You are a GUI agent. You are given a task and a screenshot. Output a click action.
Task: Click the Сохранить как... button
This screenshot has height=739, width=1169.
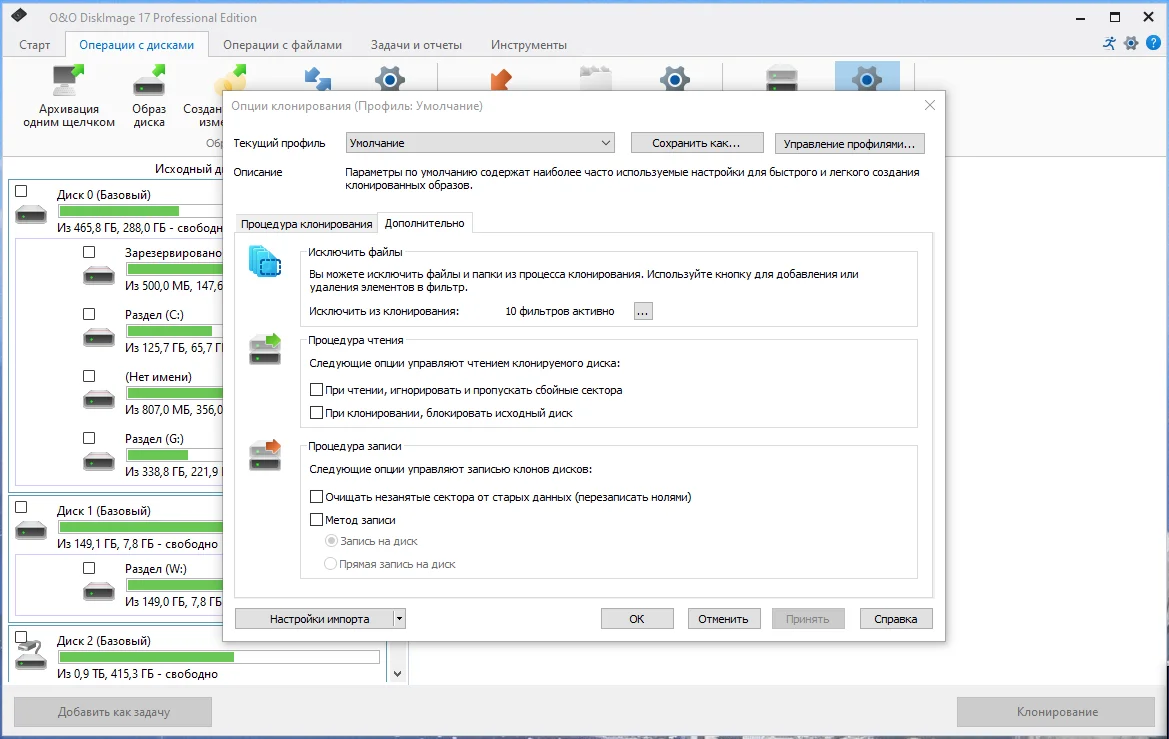click(696, 142)
